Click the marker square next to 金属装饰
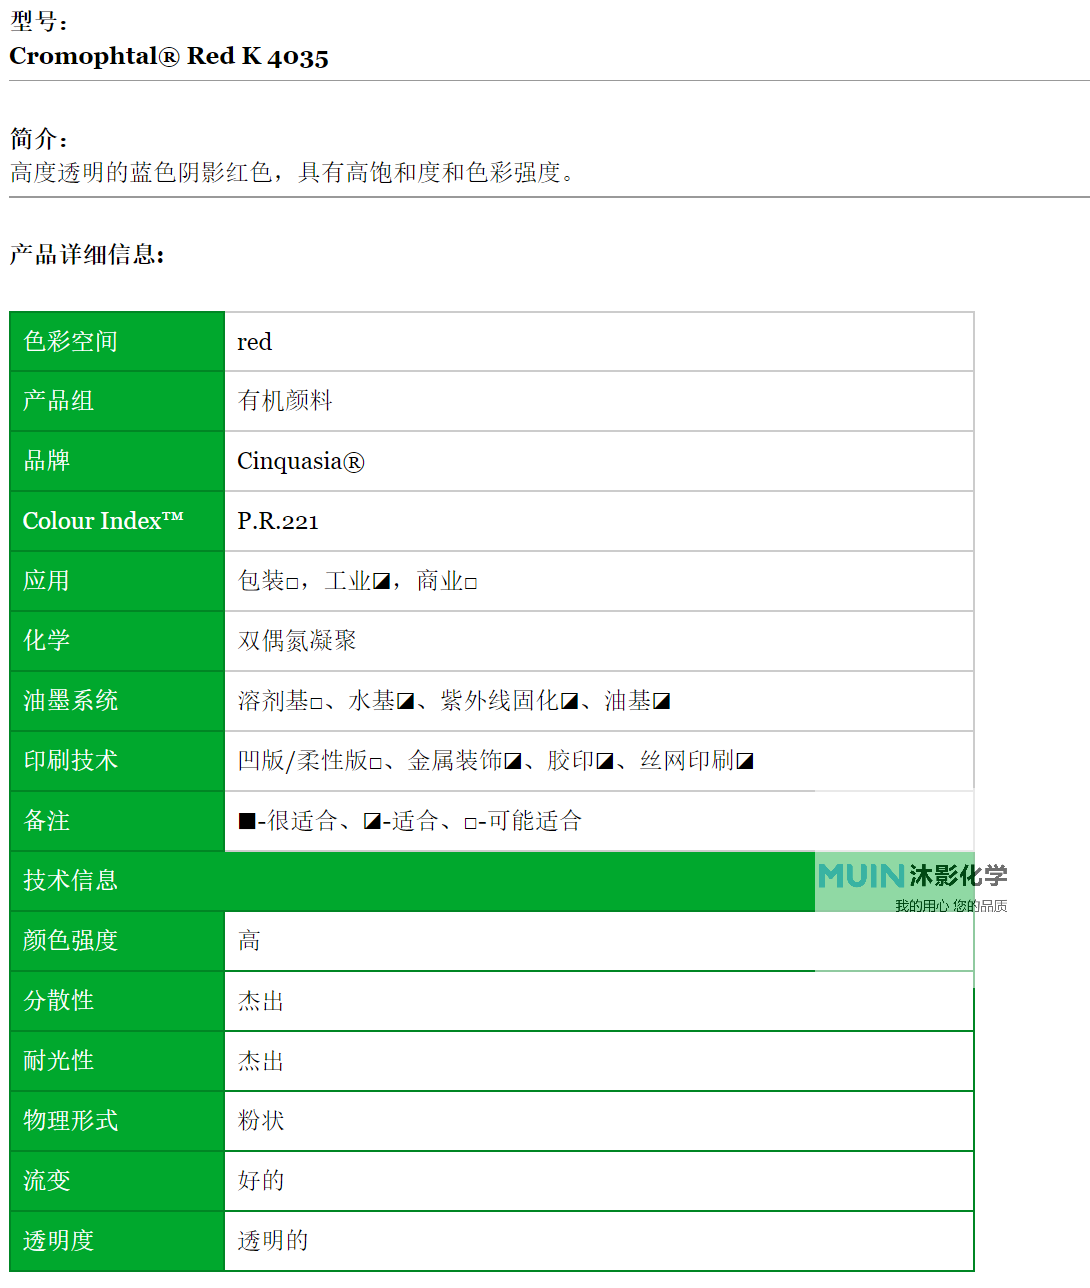The height and width of the screenshot is (1288, 1090). (511, 760)
